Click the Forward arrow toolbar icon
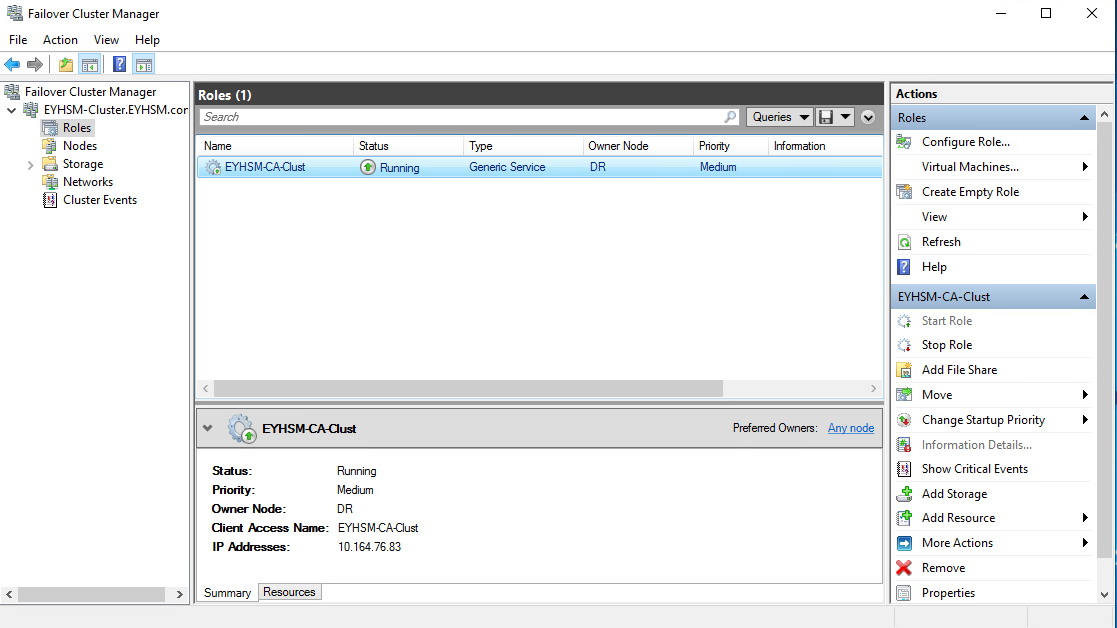1117x628 pixels. pos(34,65)
